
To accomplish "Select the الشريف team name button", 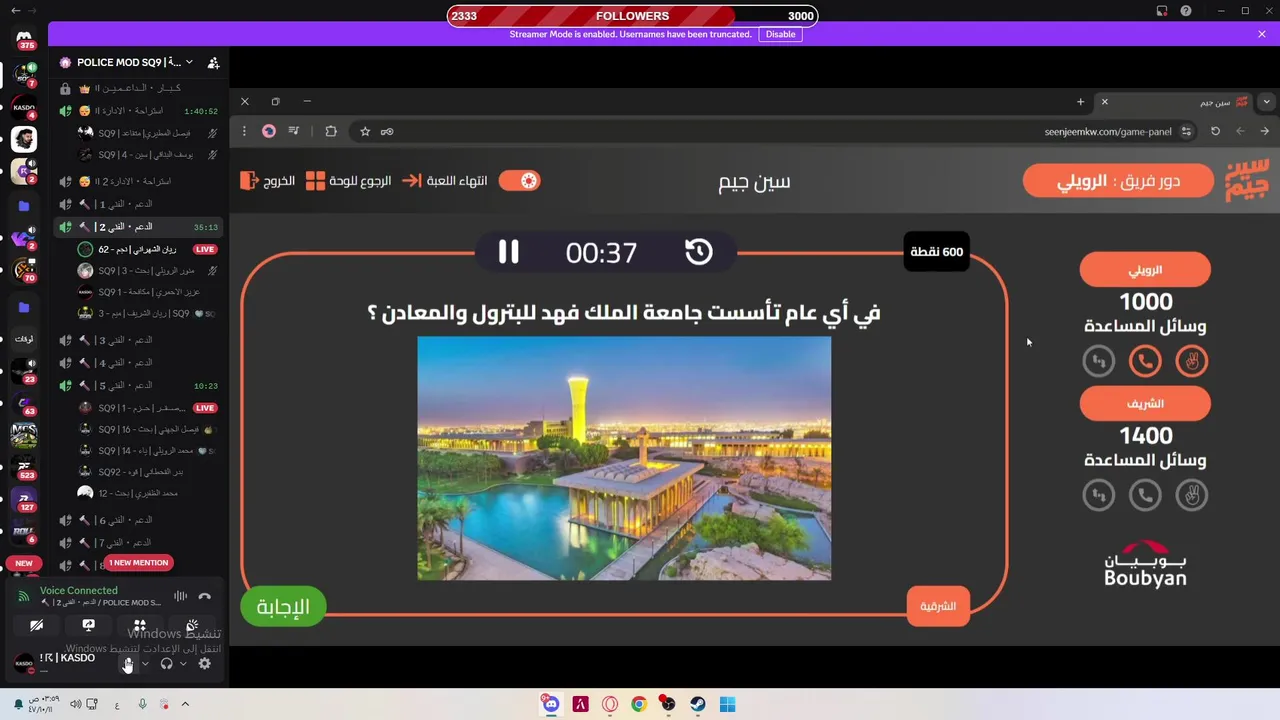I will (1145, 404).
